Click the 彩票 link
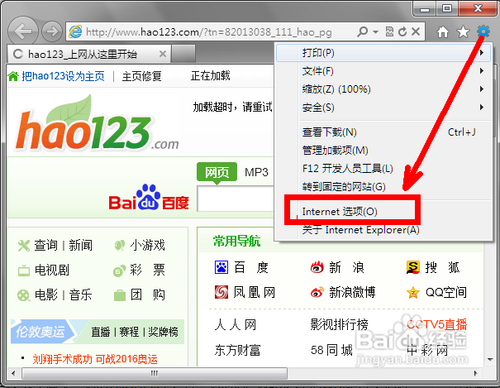 147,270
